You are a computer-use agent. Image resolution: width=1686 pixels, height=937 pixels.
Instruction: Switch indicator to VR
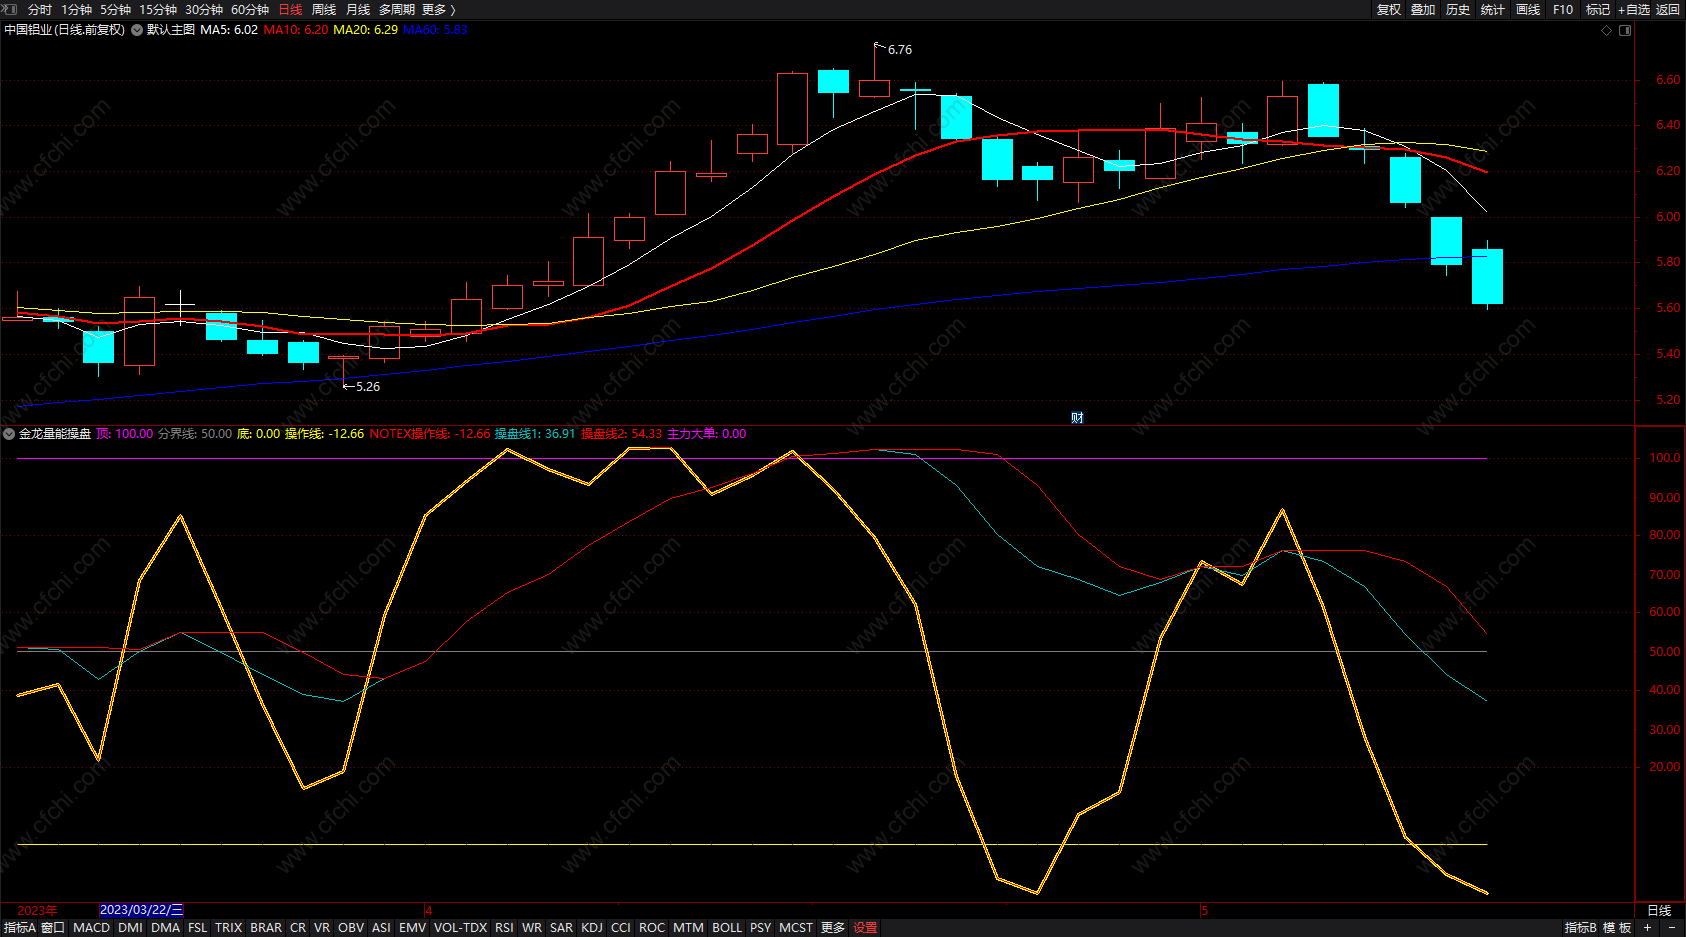[x=322, y=928]
